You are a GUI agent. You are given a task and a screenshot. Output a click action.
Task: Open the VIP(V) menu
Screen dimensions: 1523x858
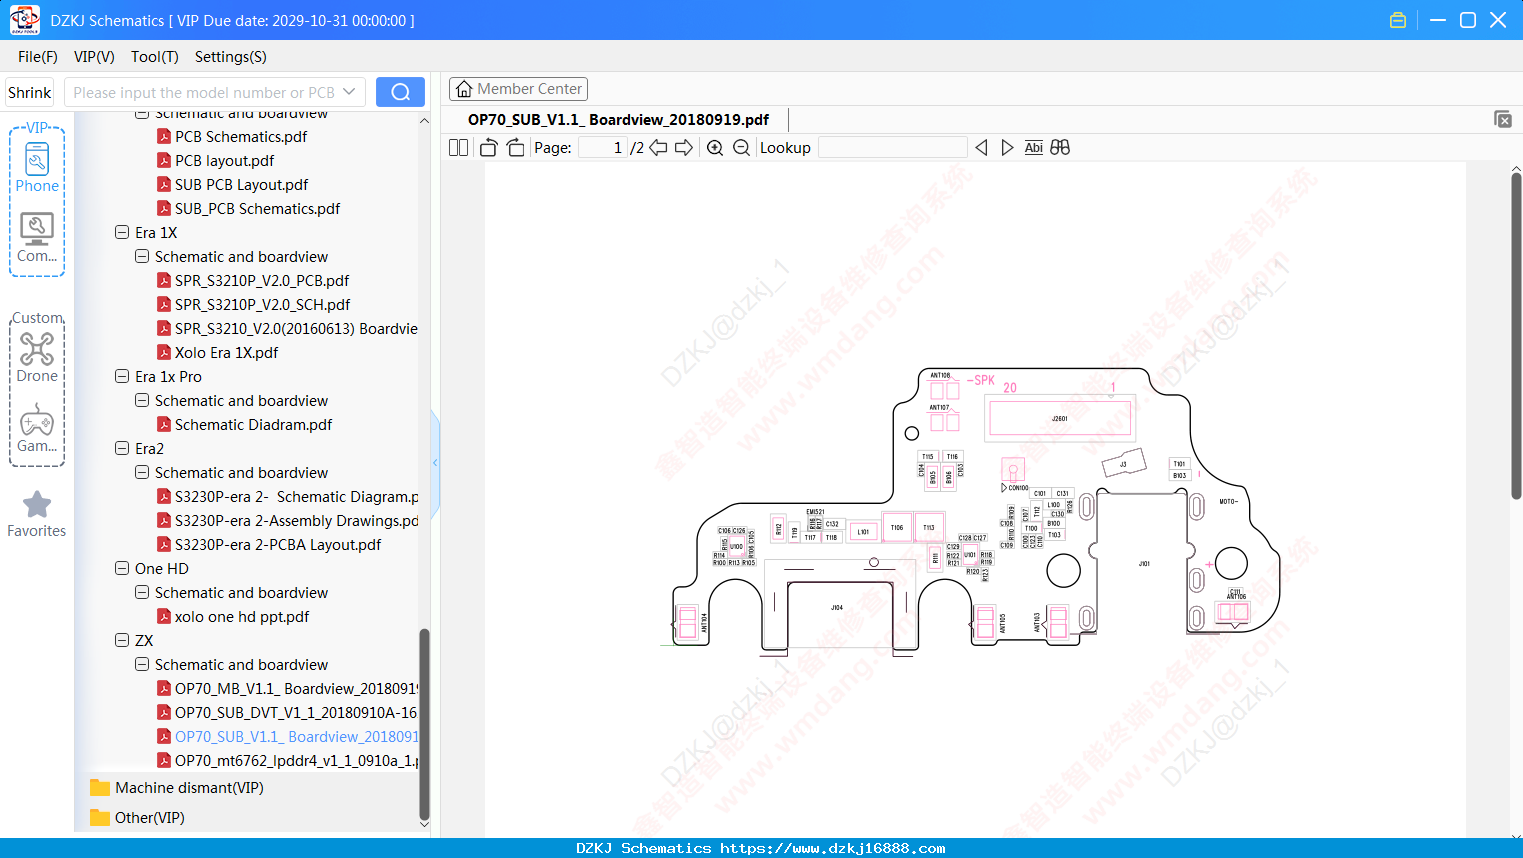coord(94,57)
